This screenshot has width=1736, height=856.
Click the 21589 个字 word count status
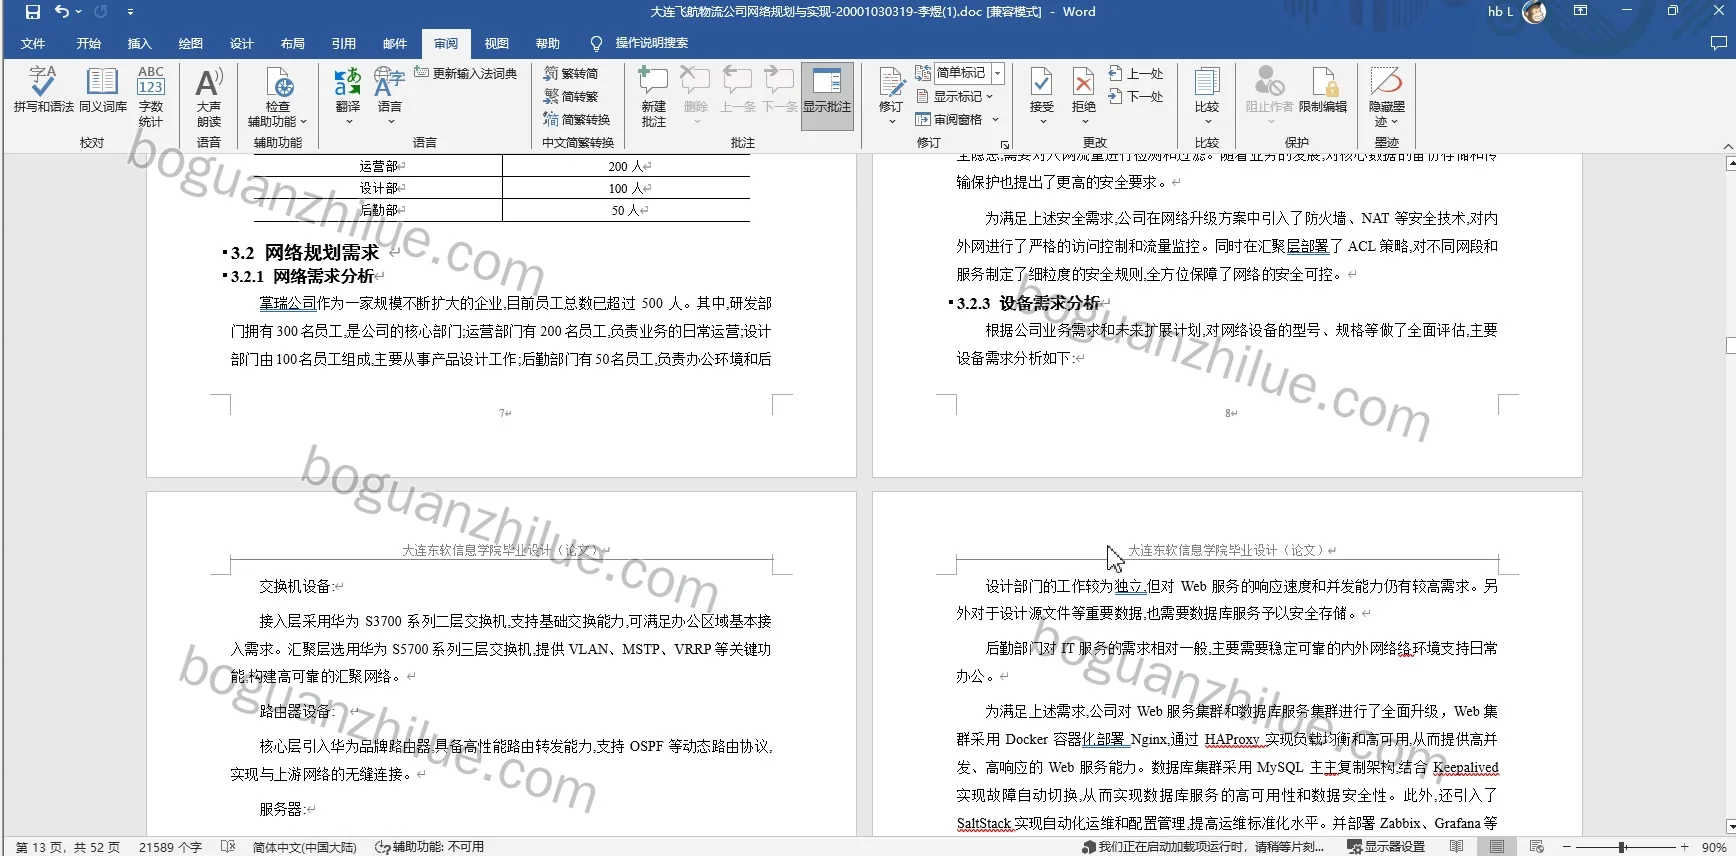tap(170, 847)
